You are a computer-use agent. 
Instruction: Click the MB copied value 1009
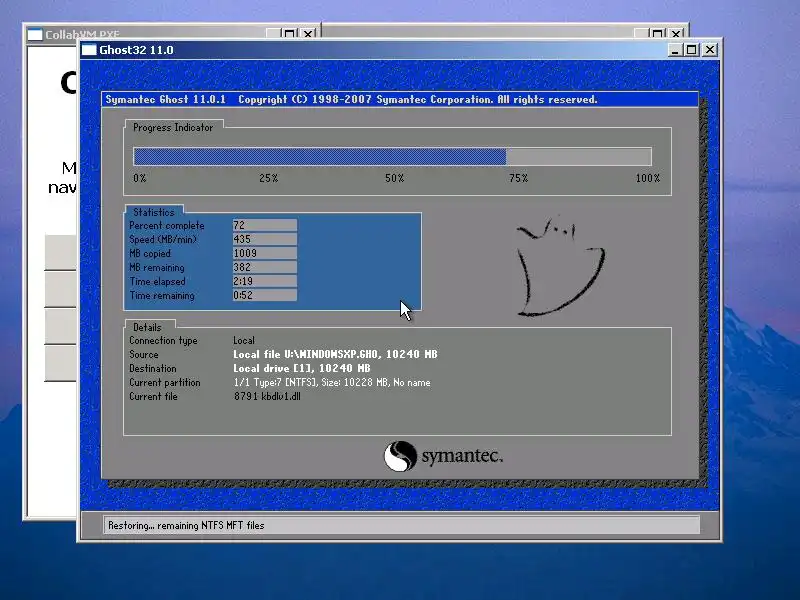(265, 253)
